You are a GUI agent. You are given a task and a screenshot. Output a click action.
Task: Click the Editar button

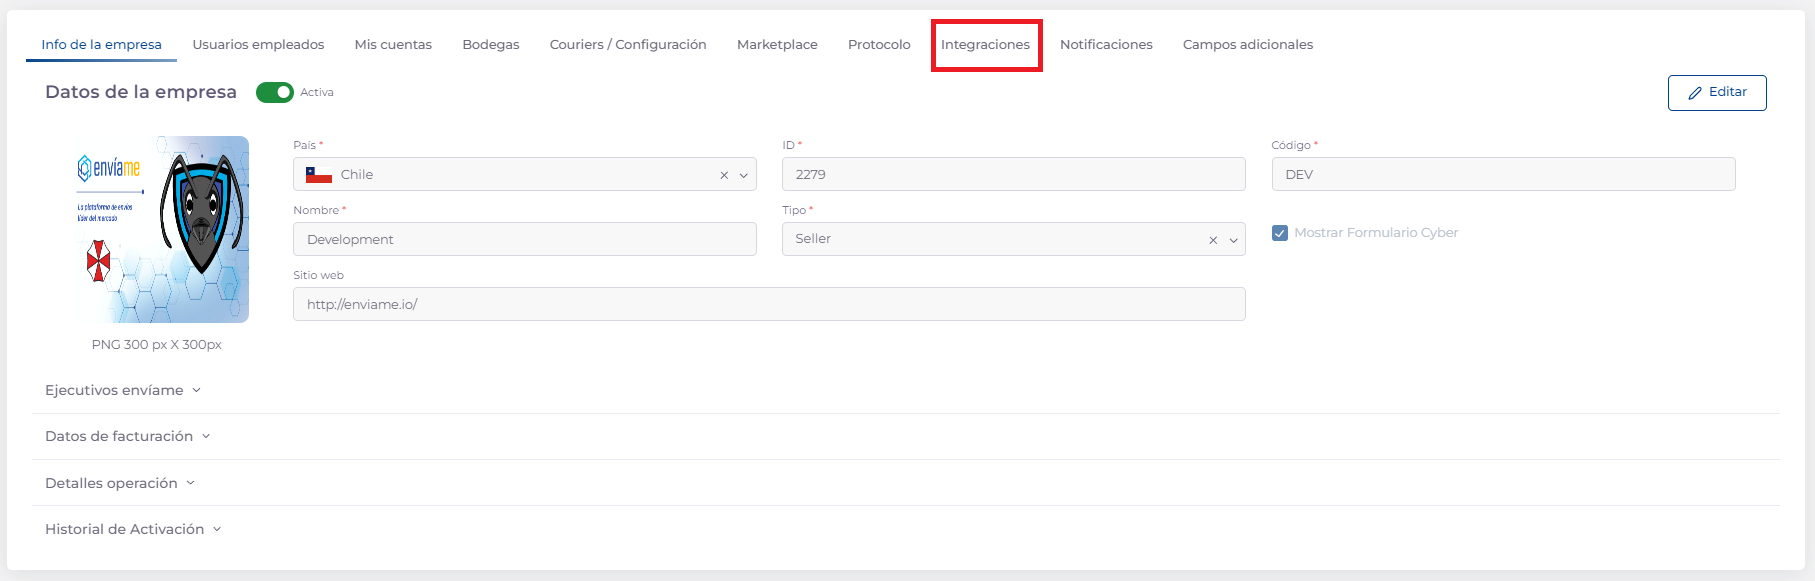tap(1717, 92)
